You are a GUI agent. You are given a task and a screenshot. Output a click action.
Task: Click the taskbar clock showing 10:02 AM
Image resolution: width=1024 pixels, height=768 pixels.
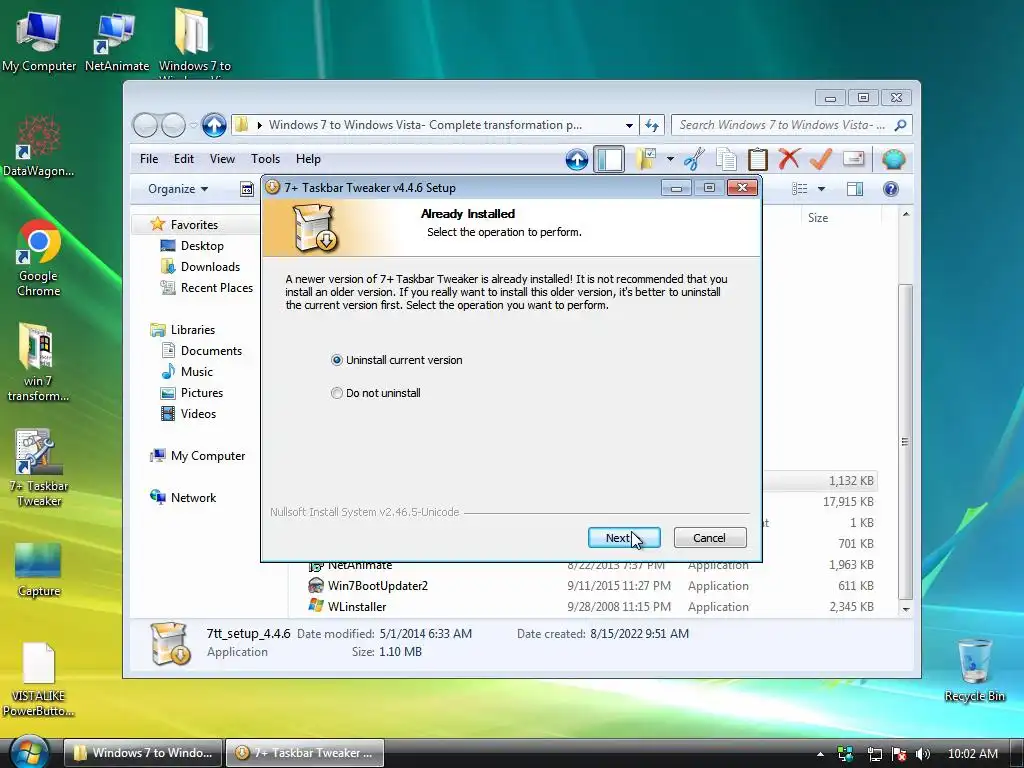click(x=972, y=754)
